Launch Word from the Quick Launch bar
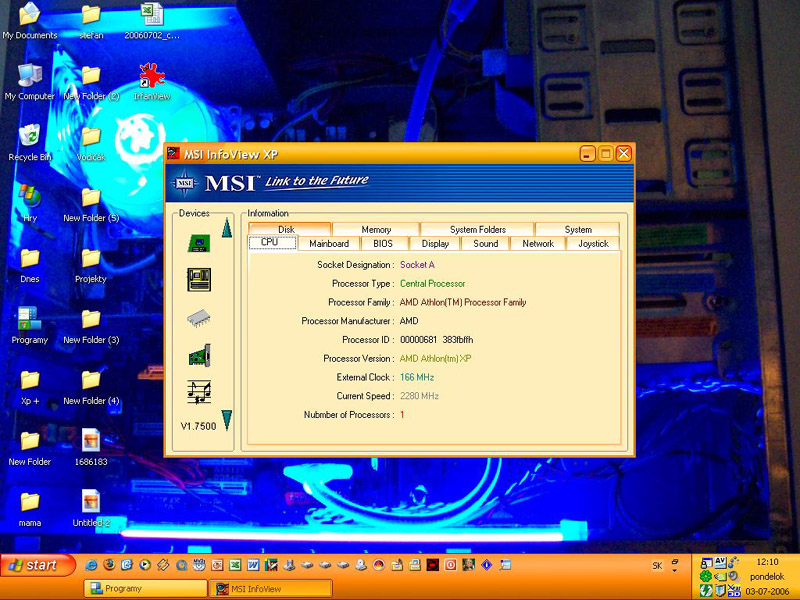This screenshot has width=800, height=600. click(x=253, y=565)
